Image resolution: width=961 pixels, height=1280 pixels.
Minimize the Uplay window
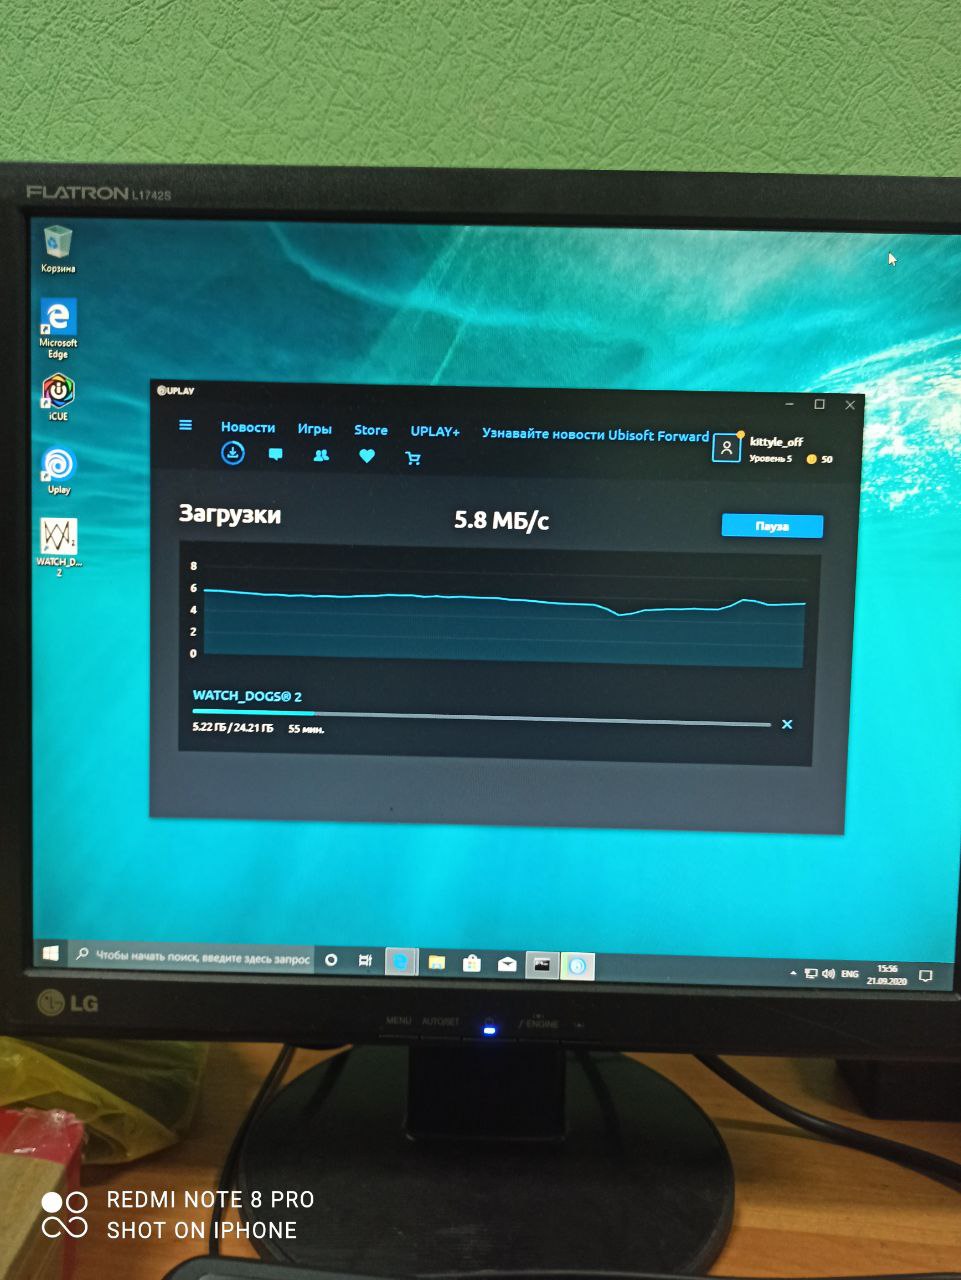[x=790, y=404]
